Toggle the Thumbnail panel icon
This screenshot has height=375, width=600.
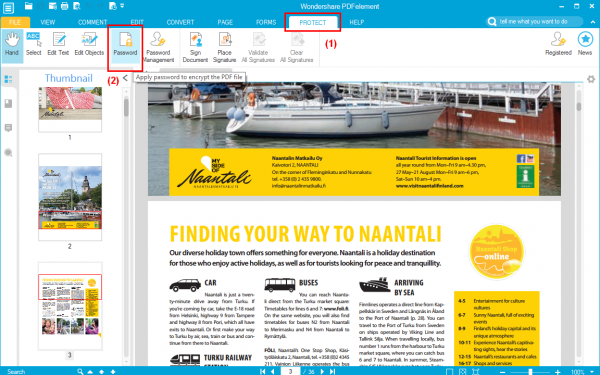8,79
